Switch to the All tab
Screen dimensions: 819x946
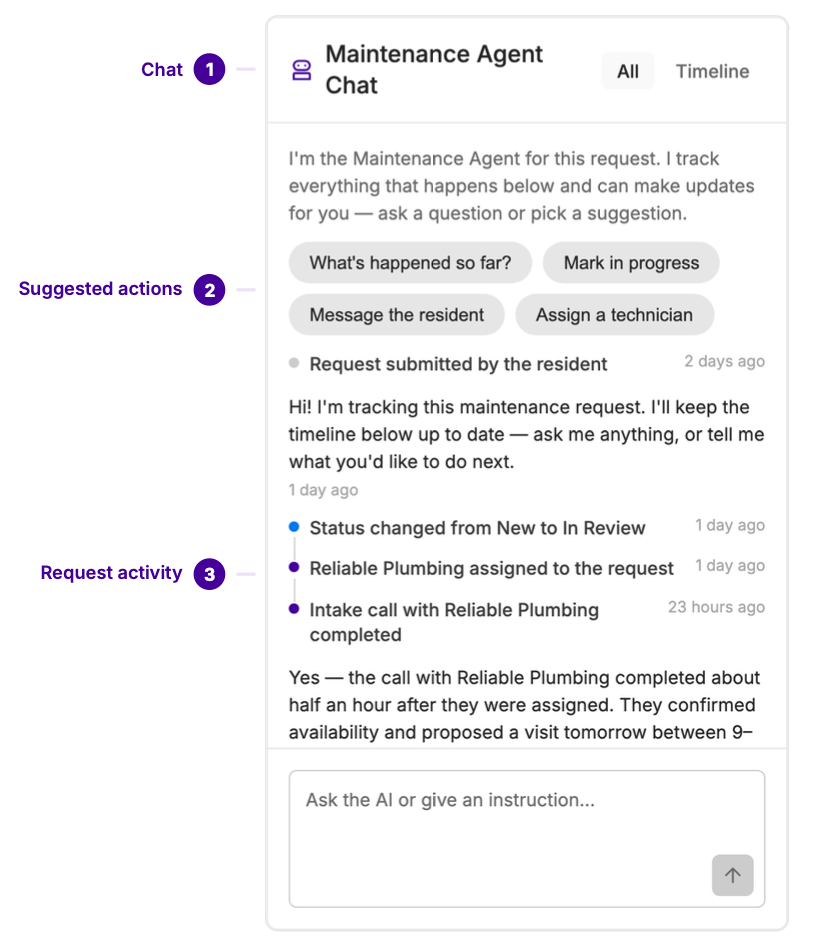click(628, 71)
